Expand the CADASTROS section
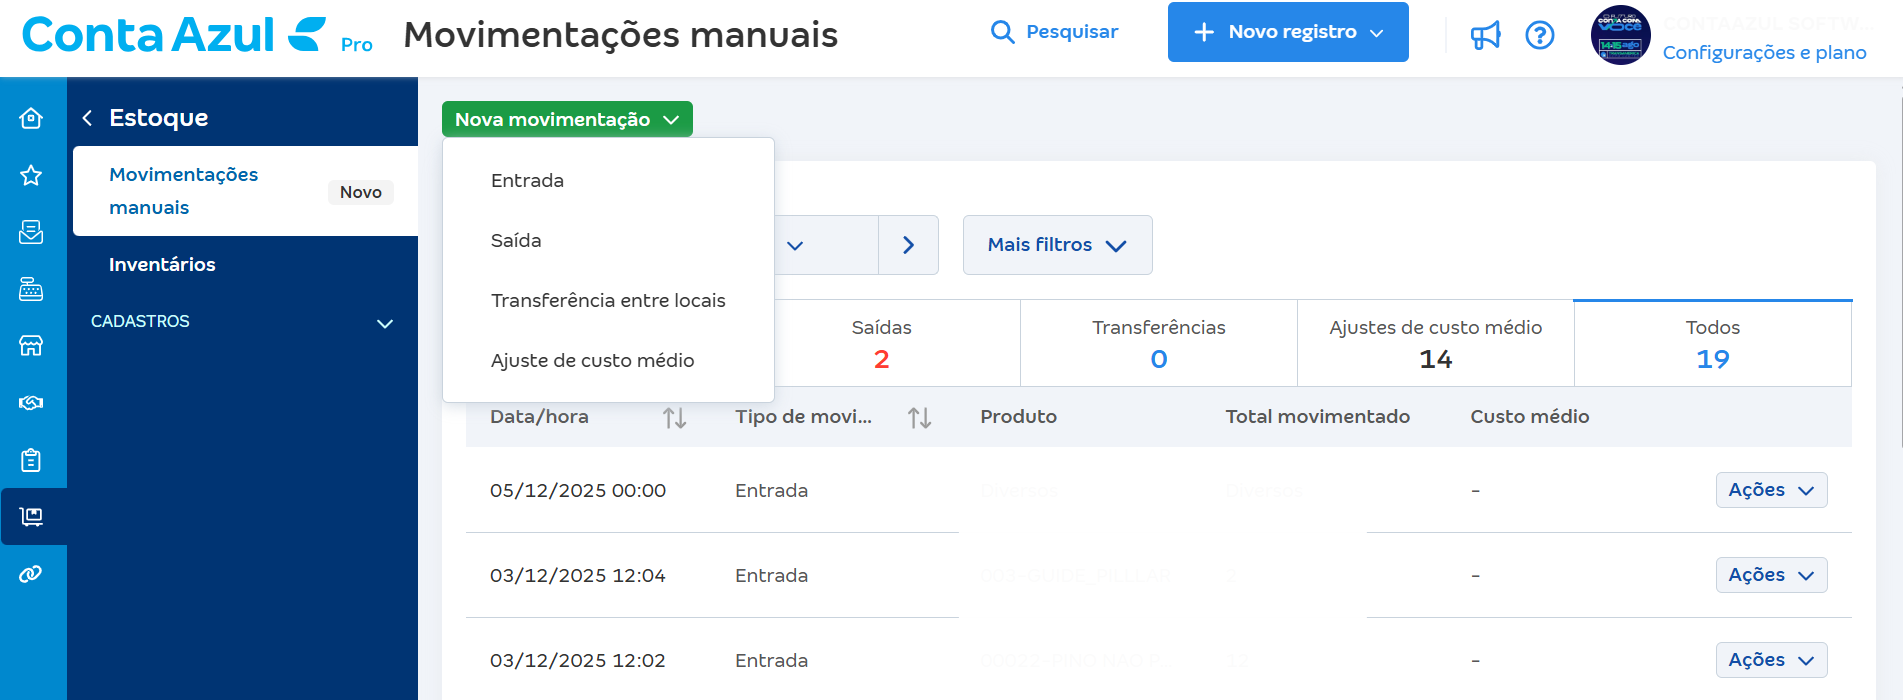Image resolution: width=1903 pixels, height=700 pixels. click(244, 322)
